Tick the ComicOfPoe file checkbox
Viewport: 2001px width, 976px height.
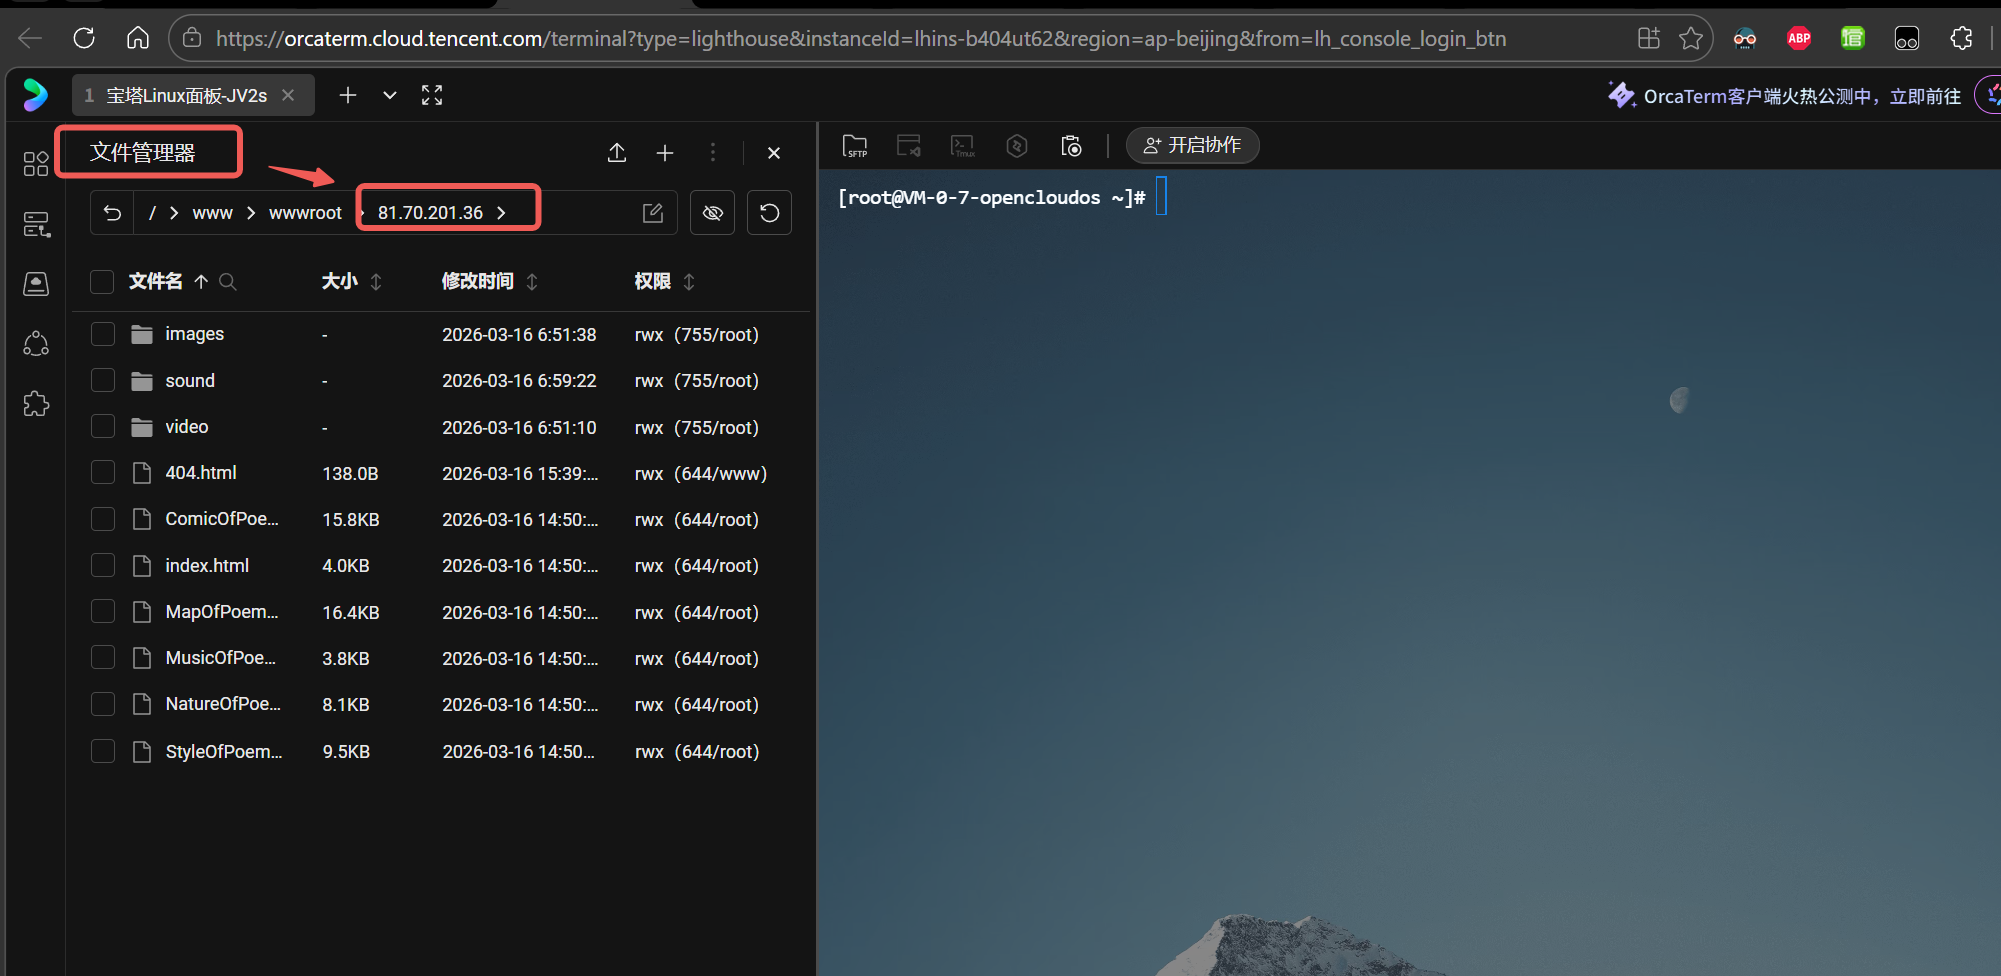[x=103, y=518]
